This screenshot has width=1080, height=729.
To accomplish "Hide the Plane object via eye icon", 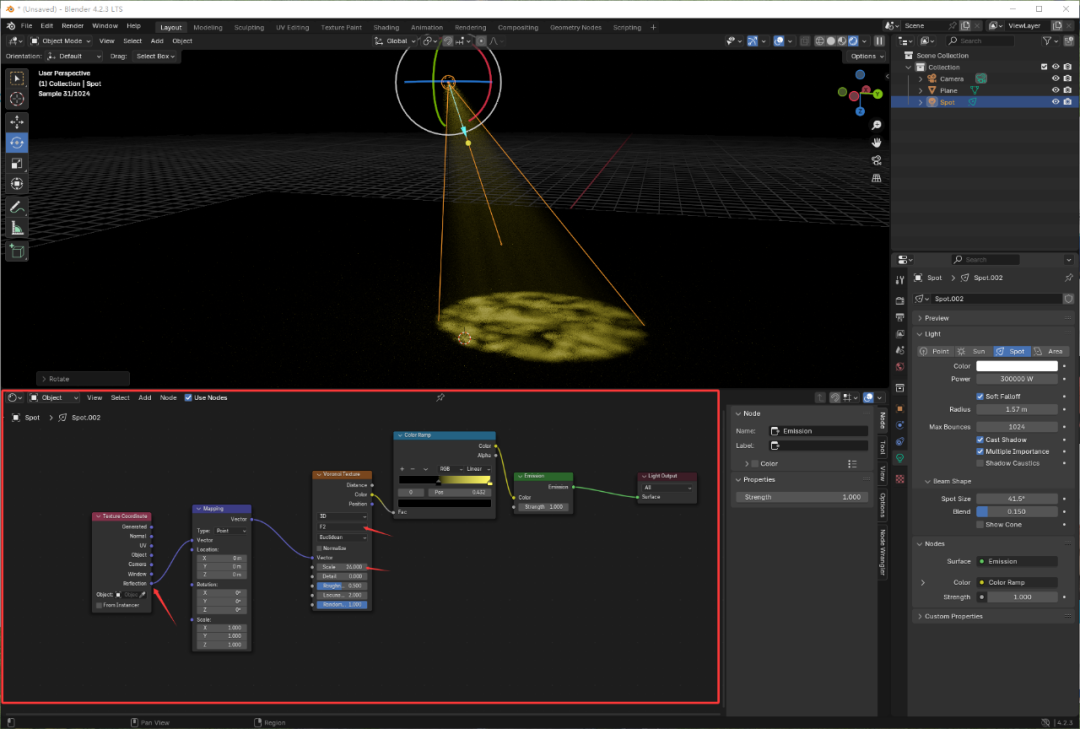I will pyautogui.click(x=1055, y=90).
